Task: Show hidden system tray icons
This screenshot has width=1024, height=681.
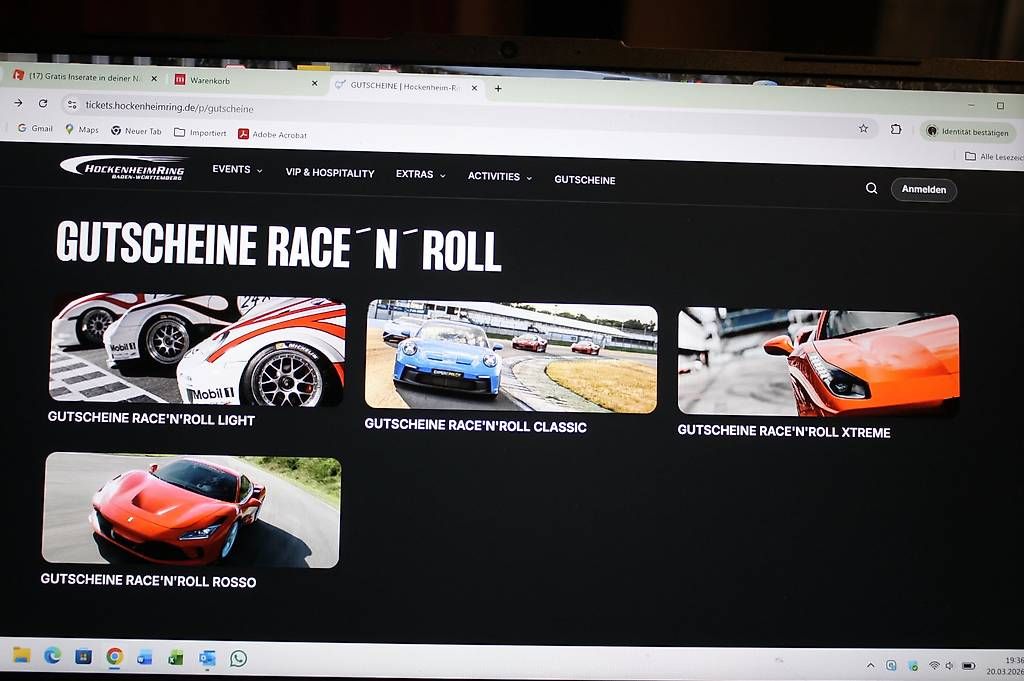Action: (871, 665)
